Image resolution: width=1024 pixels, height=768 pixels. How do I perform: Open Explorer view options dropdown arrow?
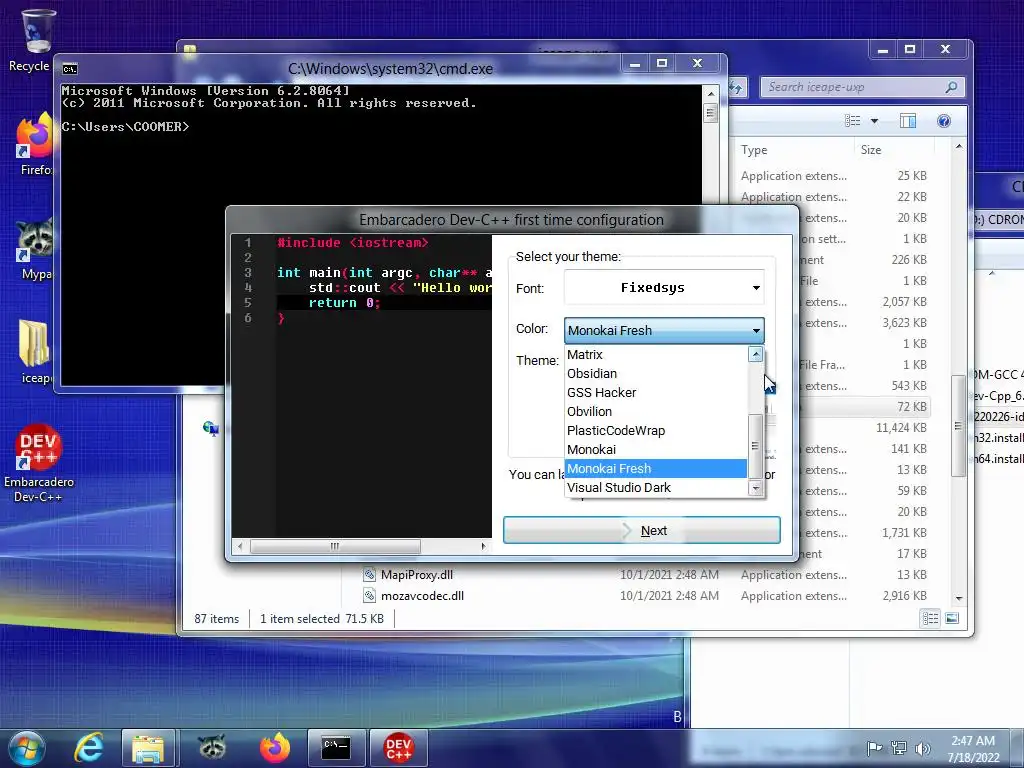click(x=874, y=121)
